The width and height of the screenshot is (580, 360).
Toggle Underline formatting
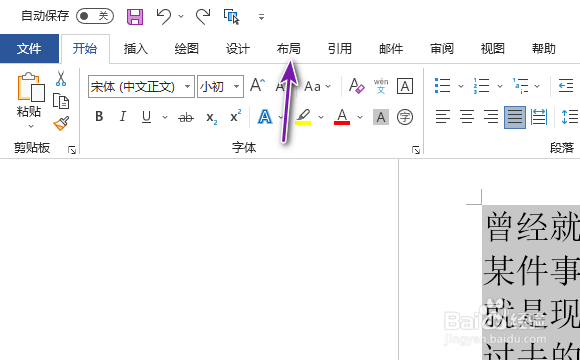coord(146,117)
